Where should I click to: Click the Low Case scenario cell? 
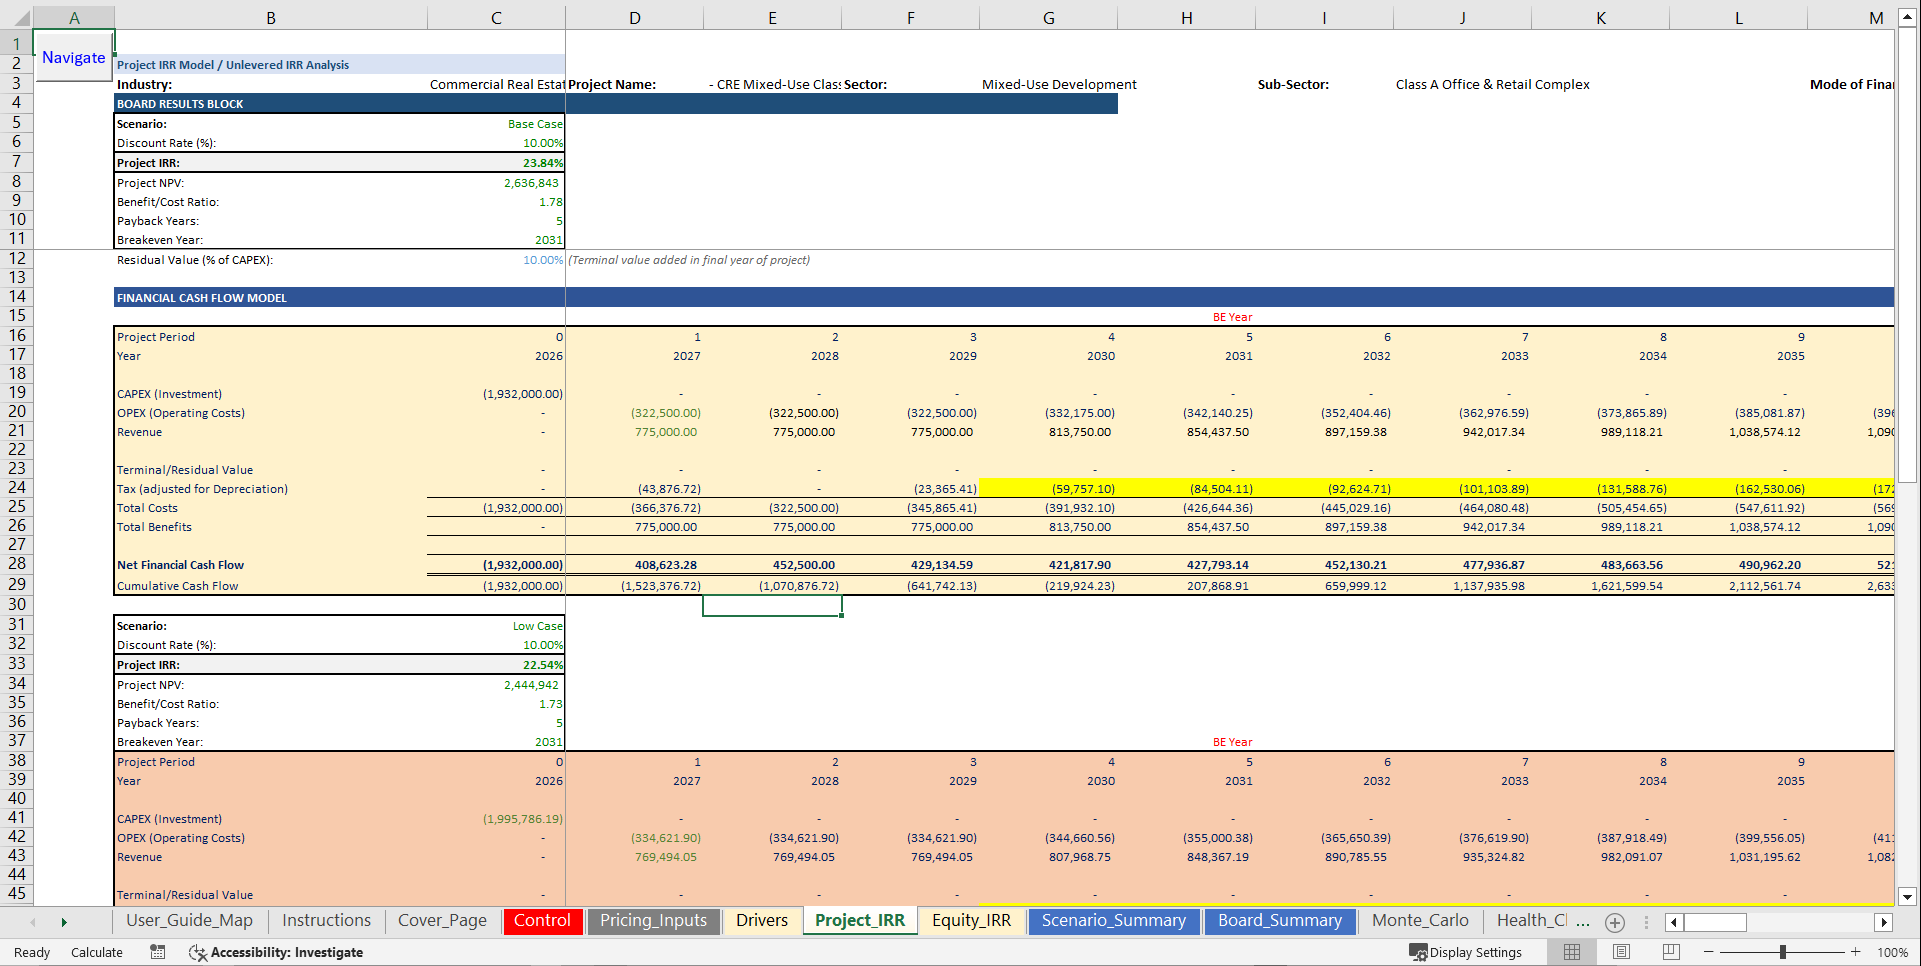click(496, 626)
